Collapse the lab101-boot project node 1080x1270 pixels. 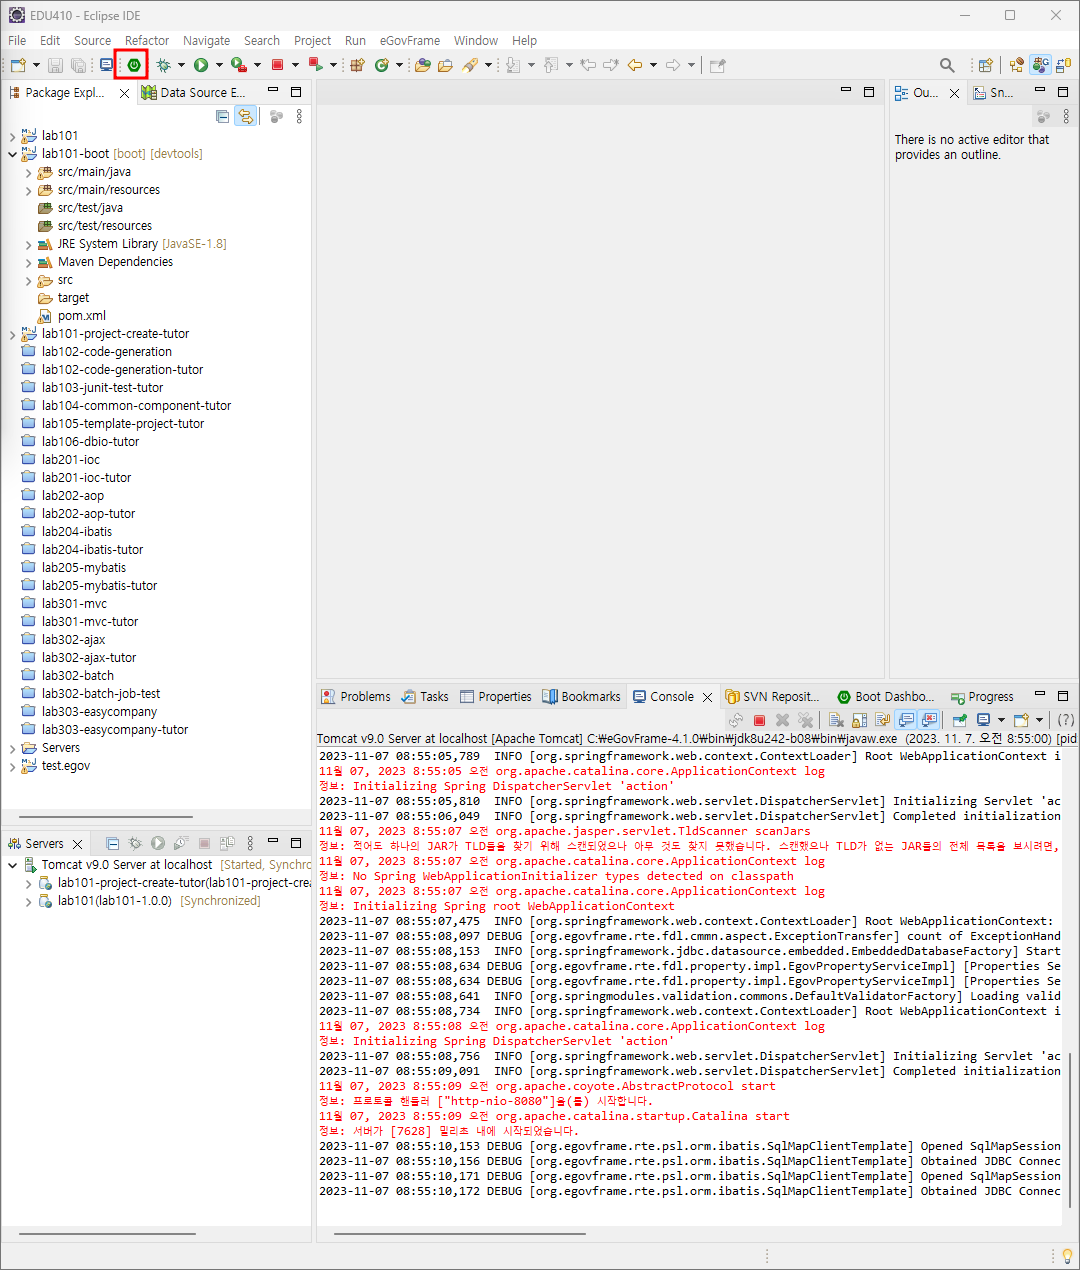point(12,154)
